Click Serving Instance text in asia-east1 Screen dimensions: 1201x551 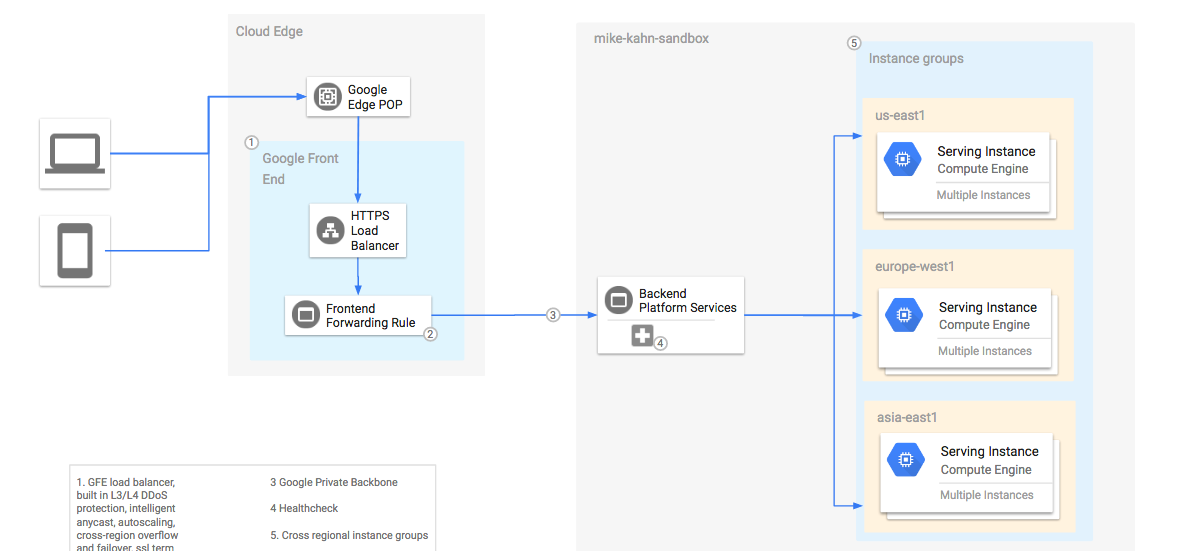click(x=989, y=451)
